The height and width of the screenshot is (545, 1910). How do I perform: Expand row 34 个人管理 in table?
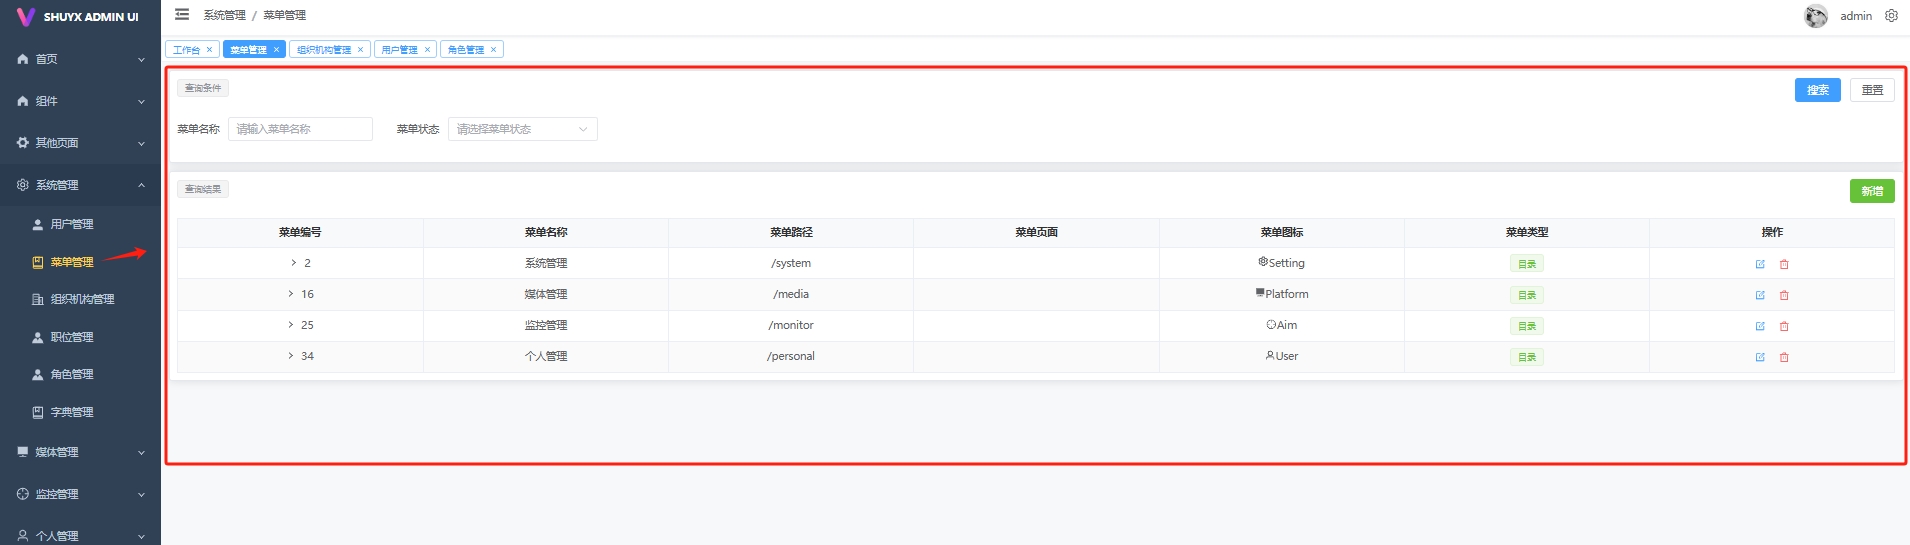tap(291, 356)
